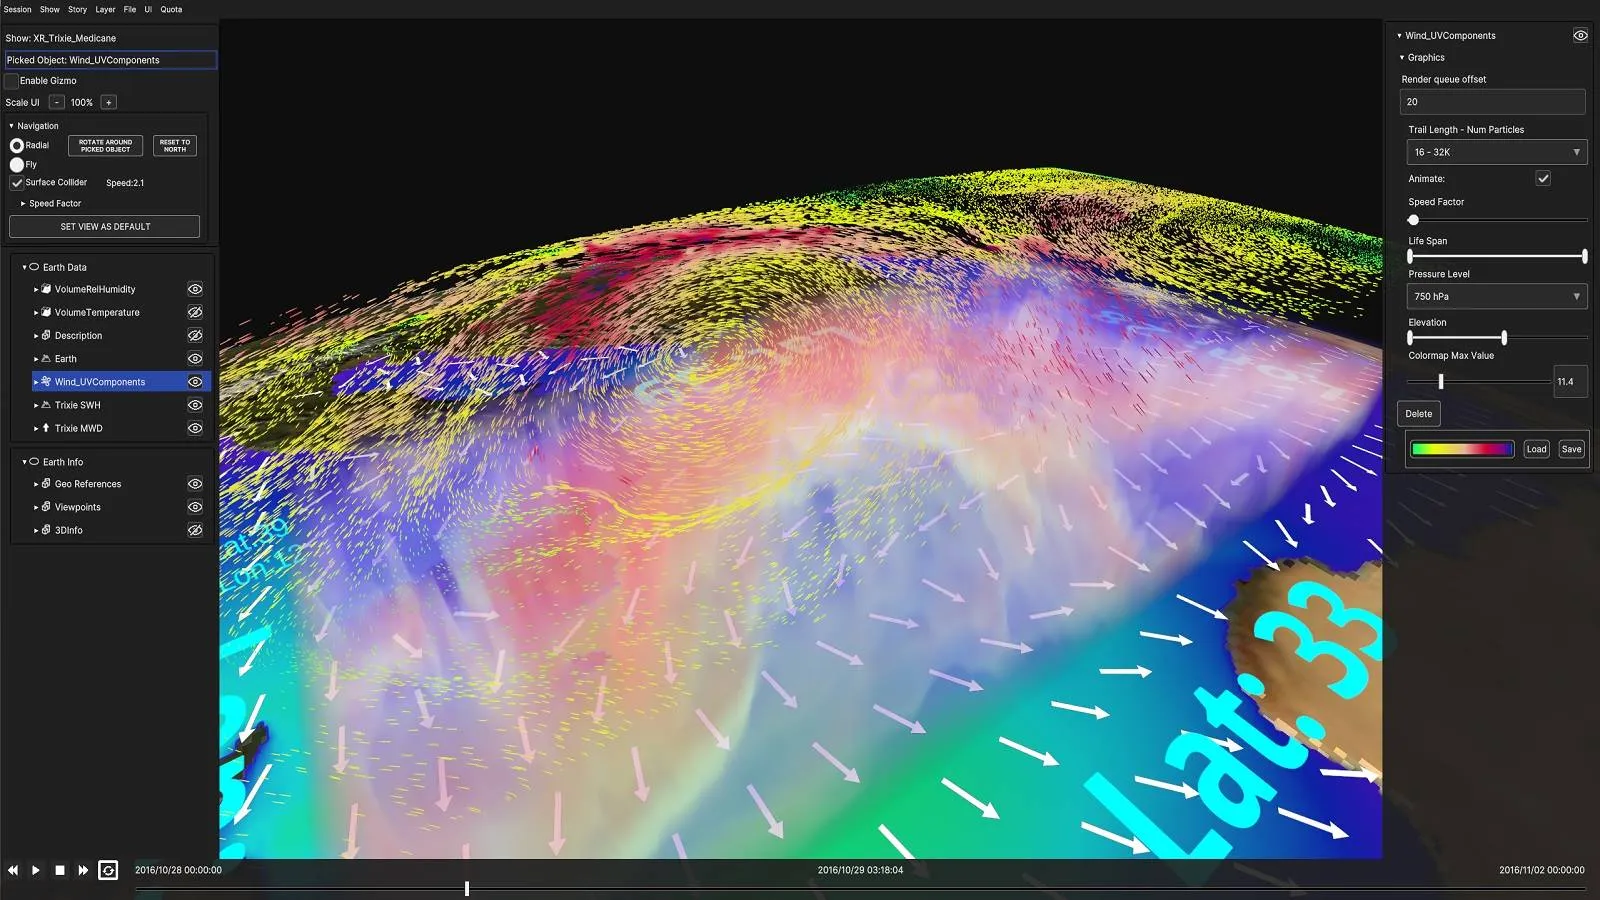Click the rewind playback icon

point(13,870)
